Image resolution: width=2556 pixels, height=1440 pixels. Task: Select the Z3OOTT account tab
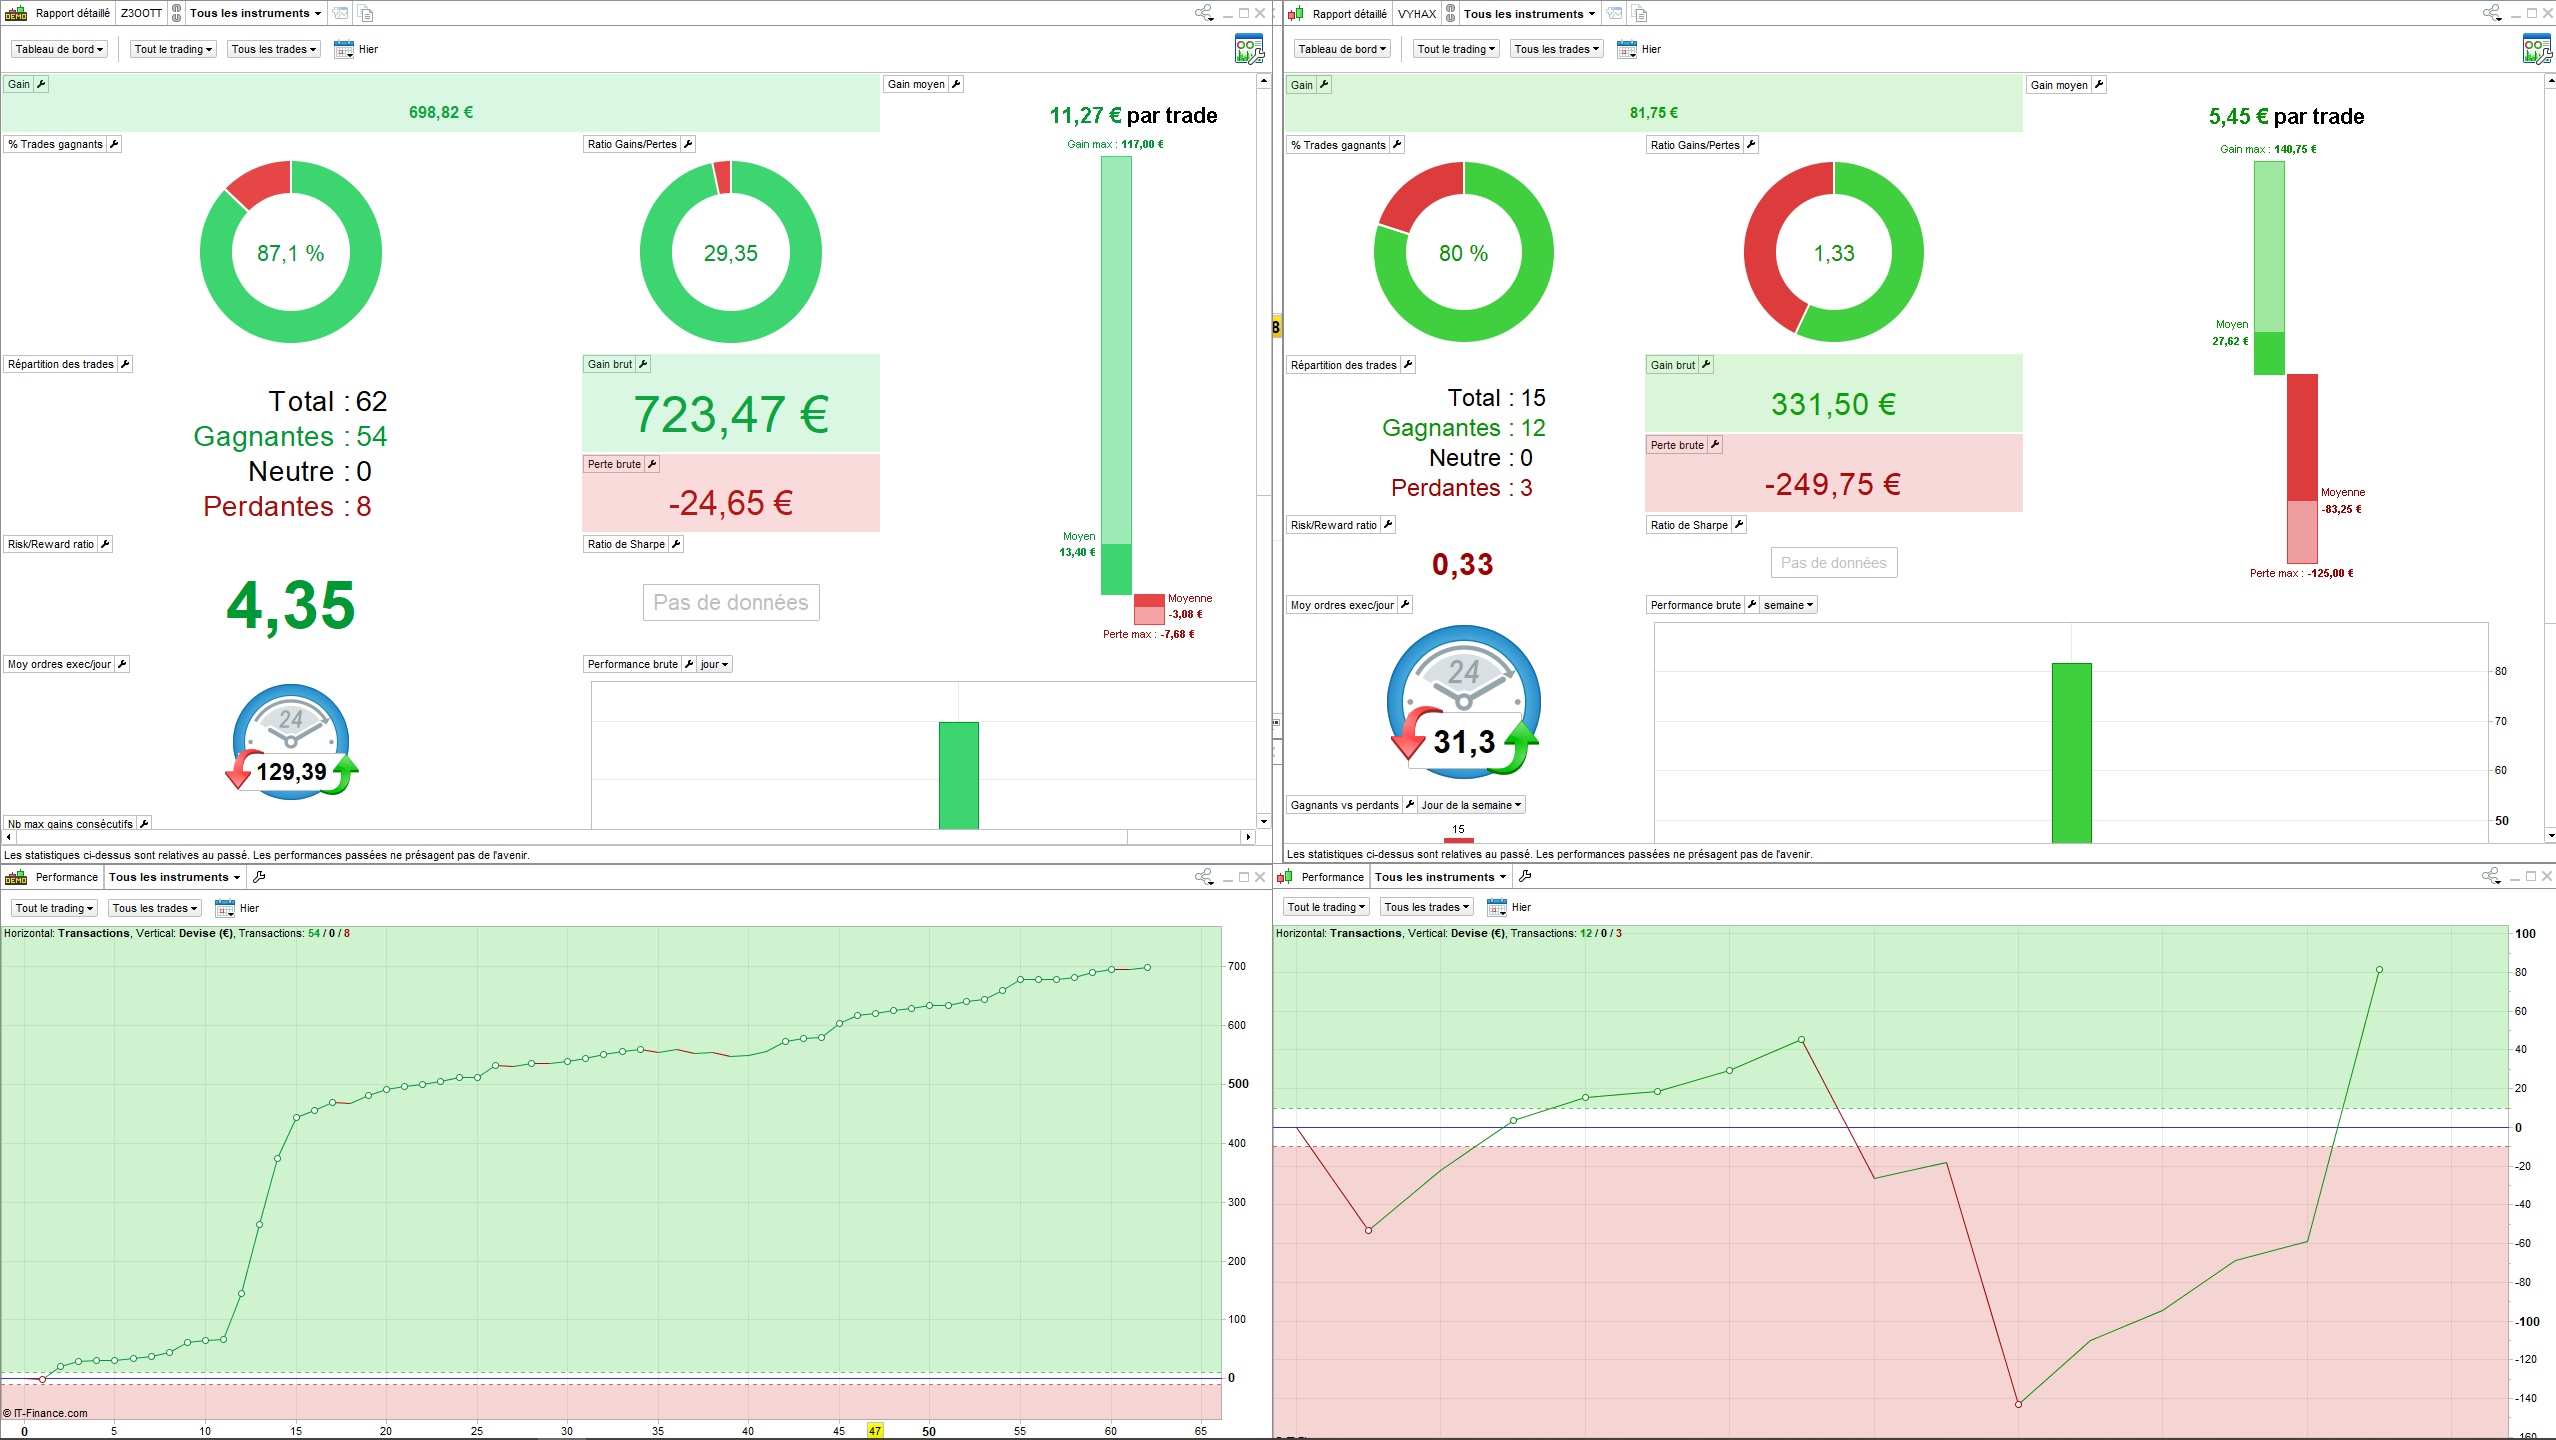(141, 13)
